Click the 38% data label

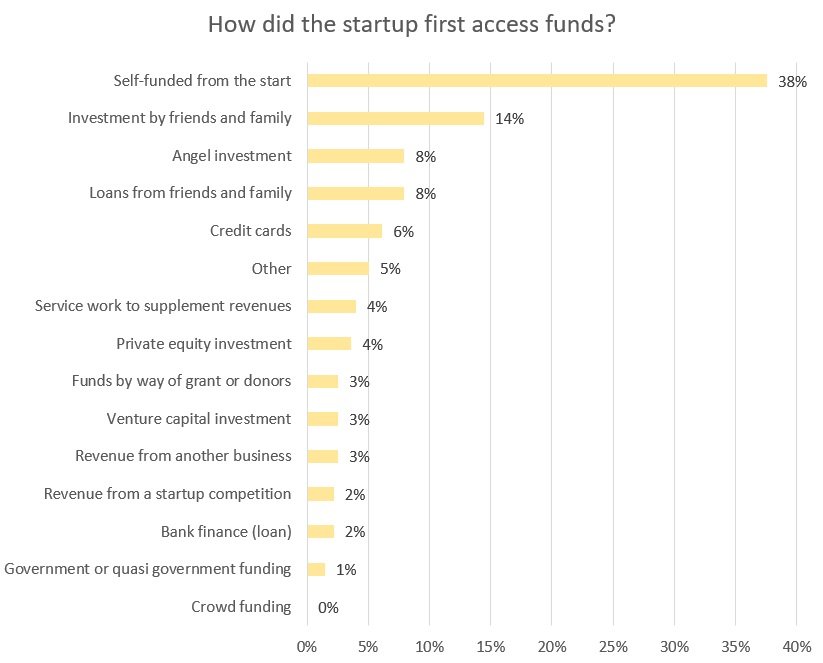point(792,81)
